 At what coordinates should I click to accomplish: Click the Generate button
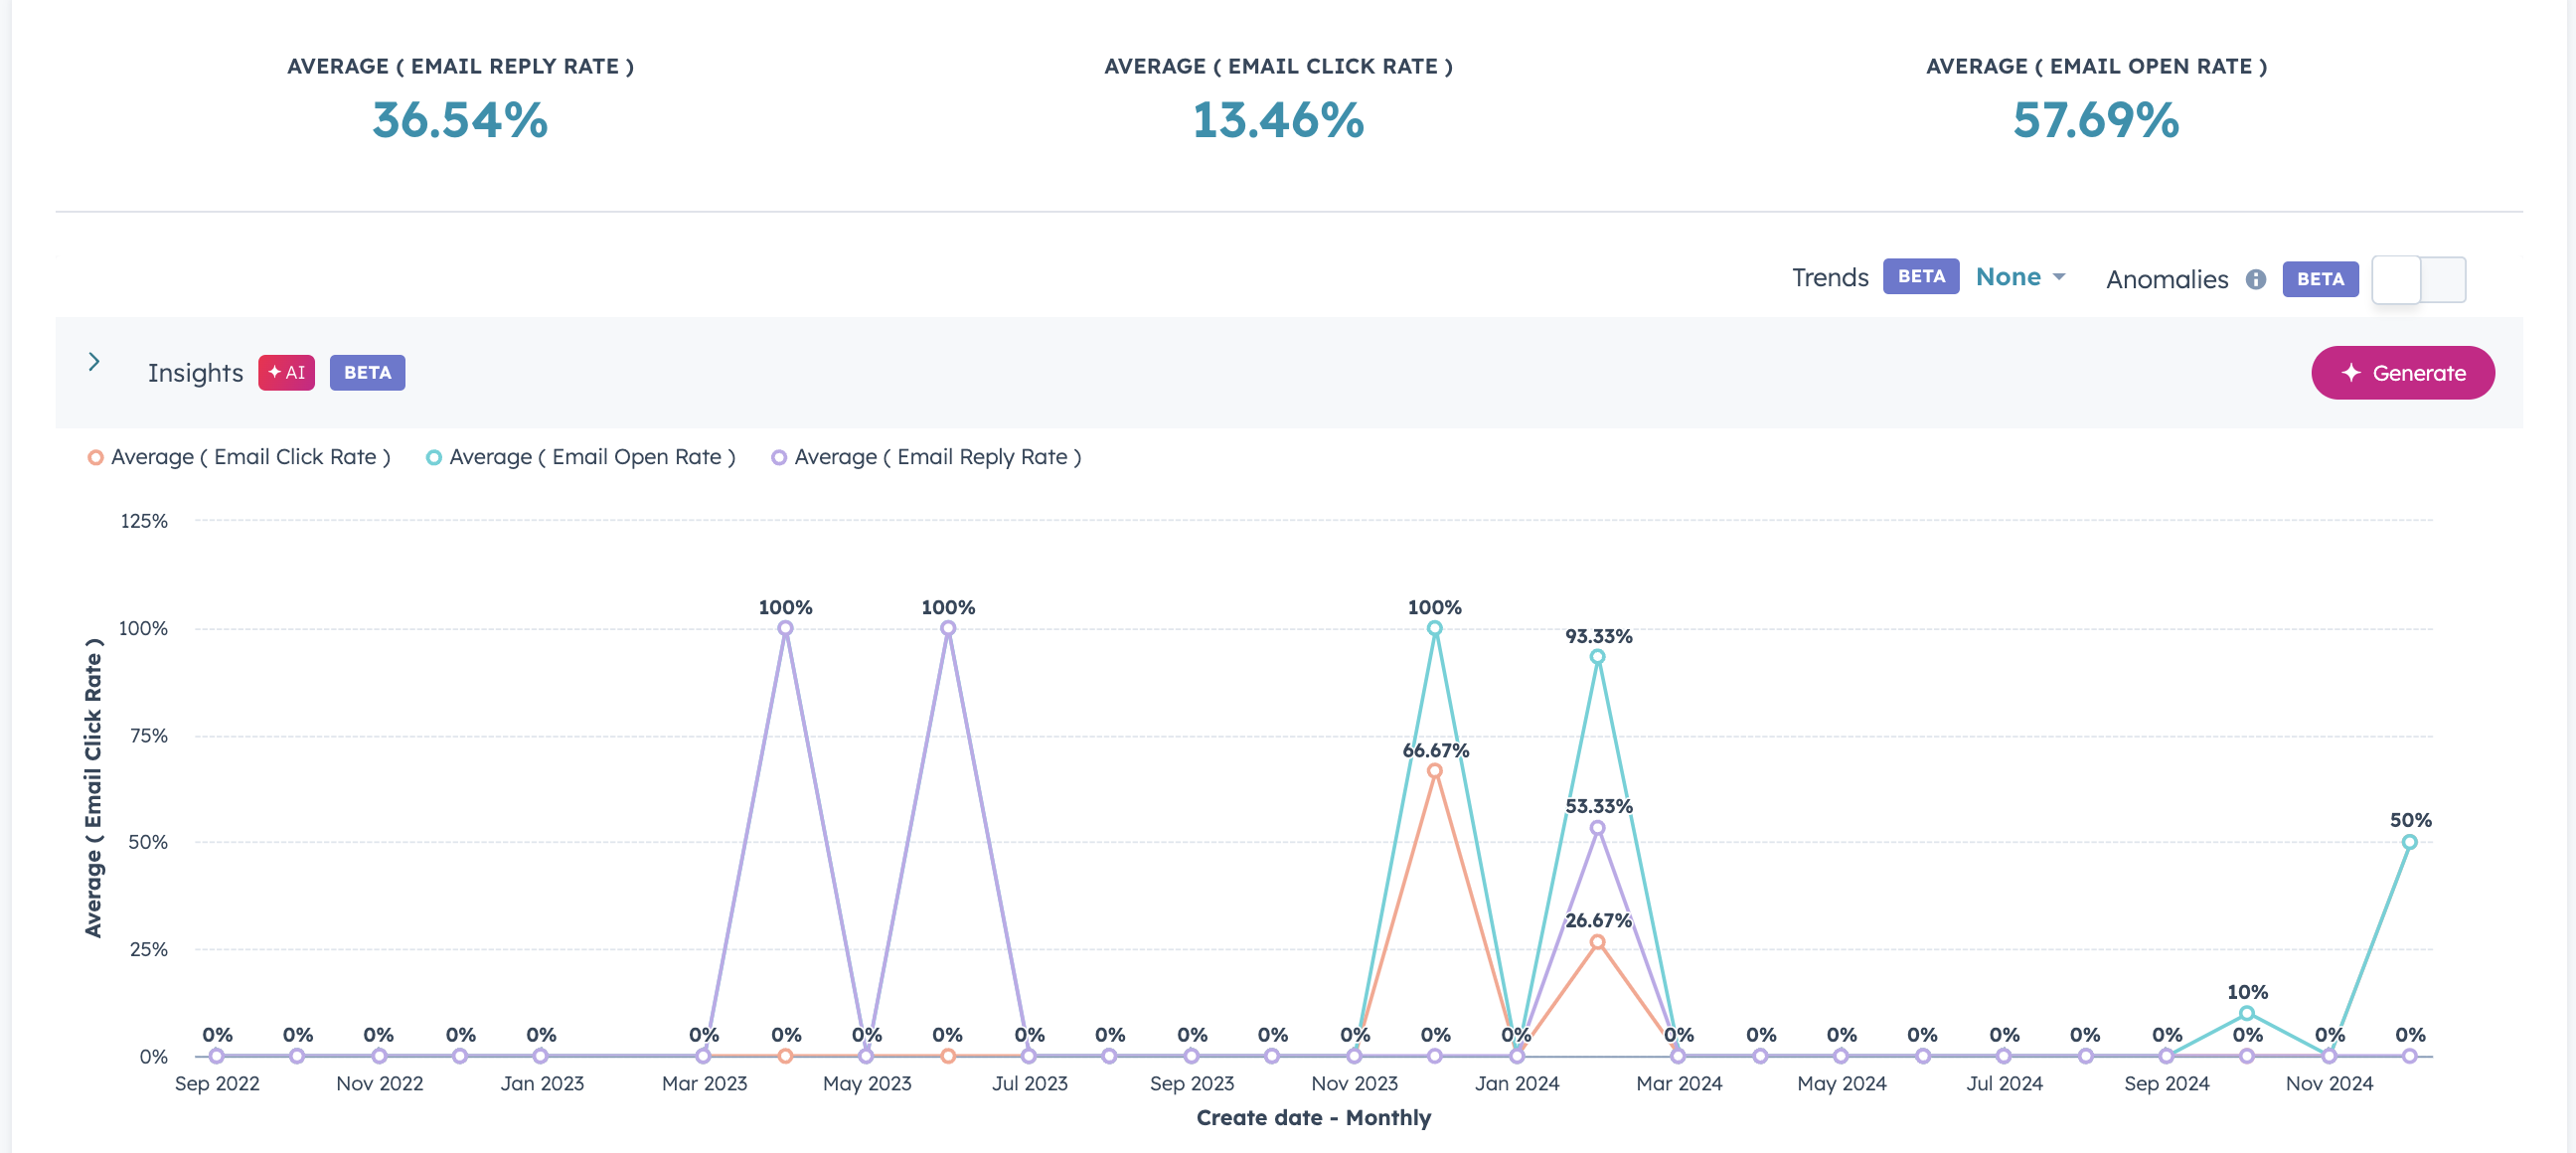coord(2402,372)
